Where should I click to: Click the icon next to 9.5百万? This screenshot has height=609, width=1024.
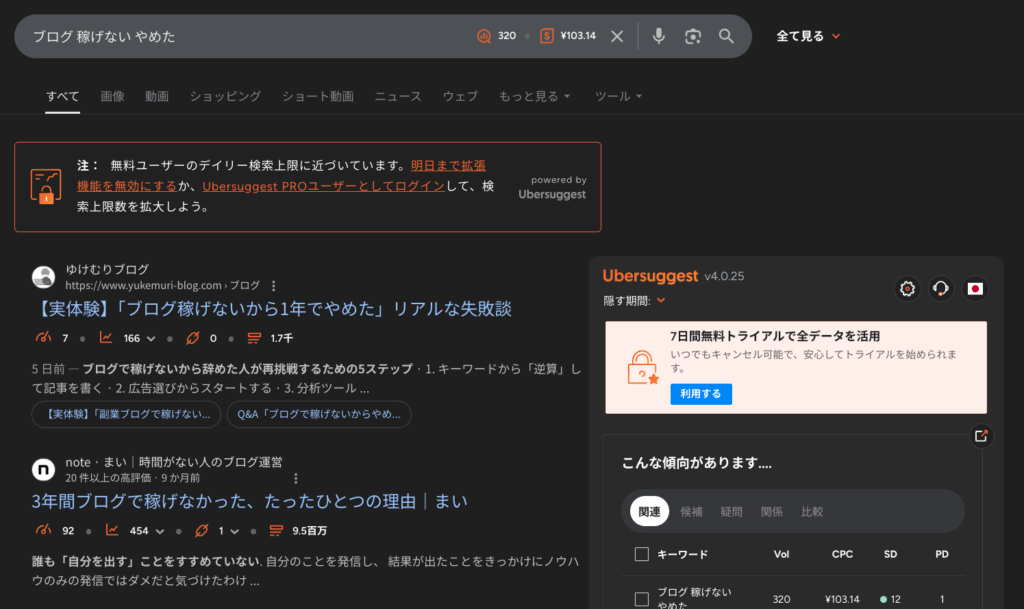[276, 530]
